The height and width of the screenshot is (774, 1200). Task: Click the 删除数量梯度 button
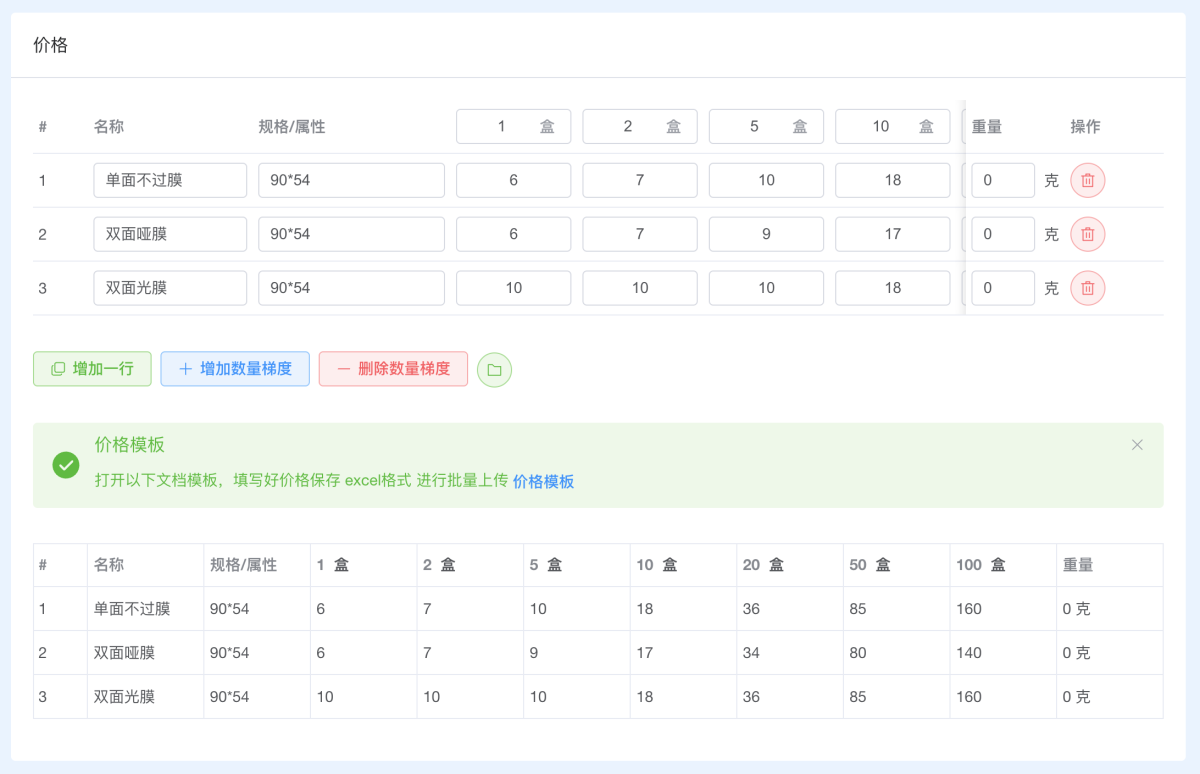click(392, 369)
